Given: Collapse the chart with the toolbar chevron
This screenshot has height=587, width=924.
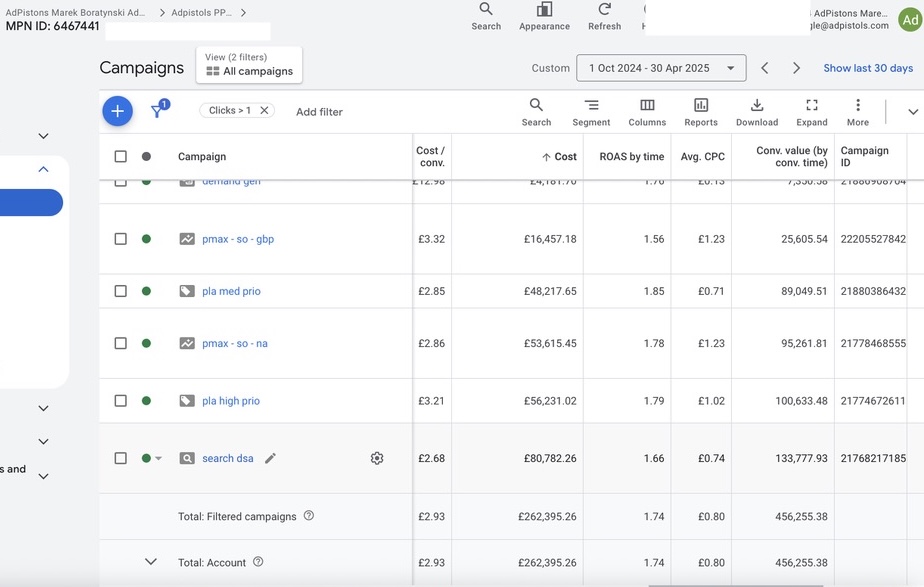Looking at the screenshot, I should (913, 112).
